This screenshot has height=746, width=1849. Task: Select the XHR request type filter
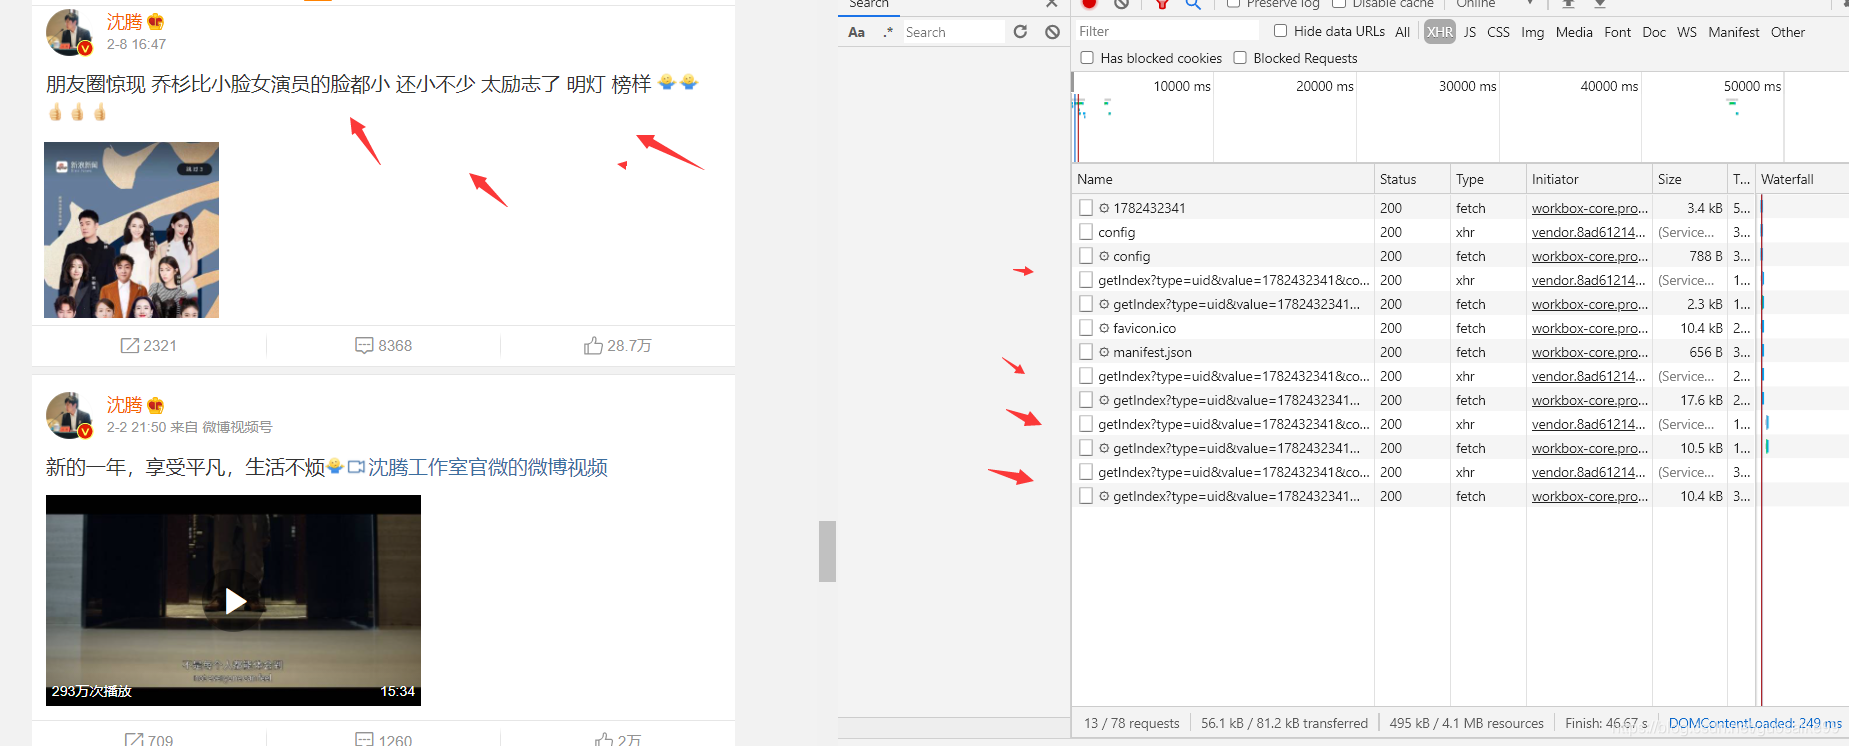[x=1440, y=32]
